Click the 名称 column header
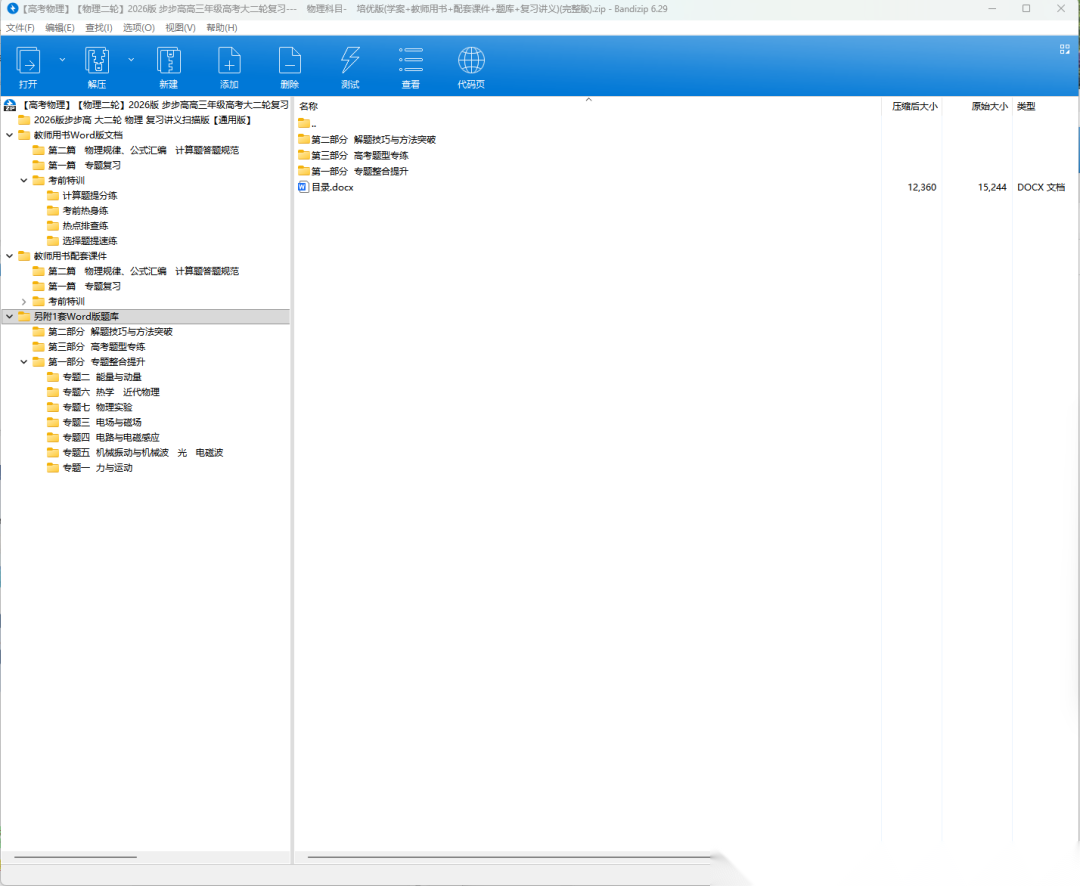The height and width of the screenshot is (886, 1080). pos(309,106)
